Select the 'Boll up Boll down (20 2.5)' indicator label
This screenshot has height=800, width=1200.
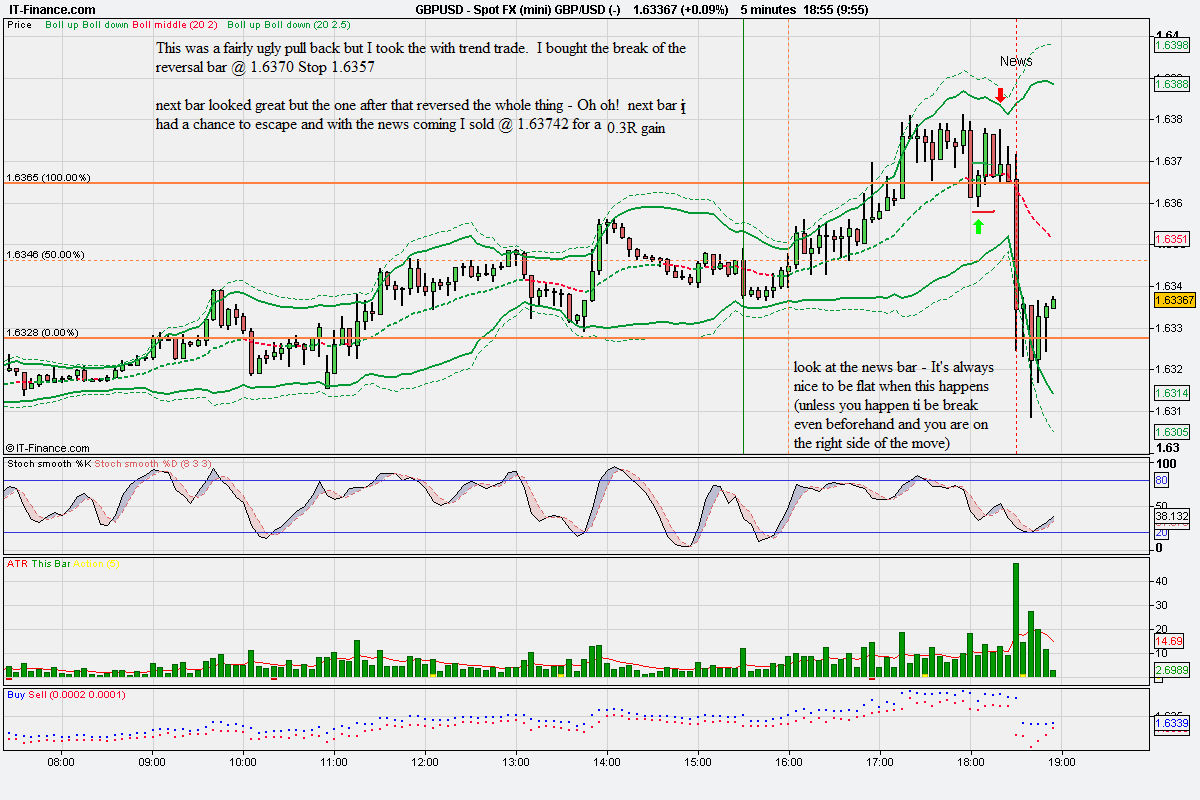[288, 24]
